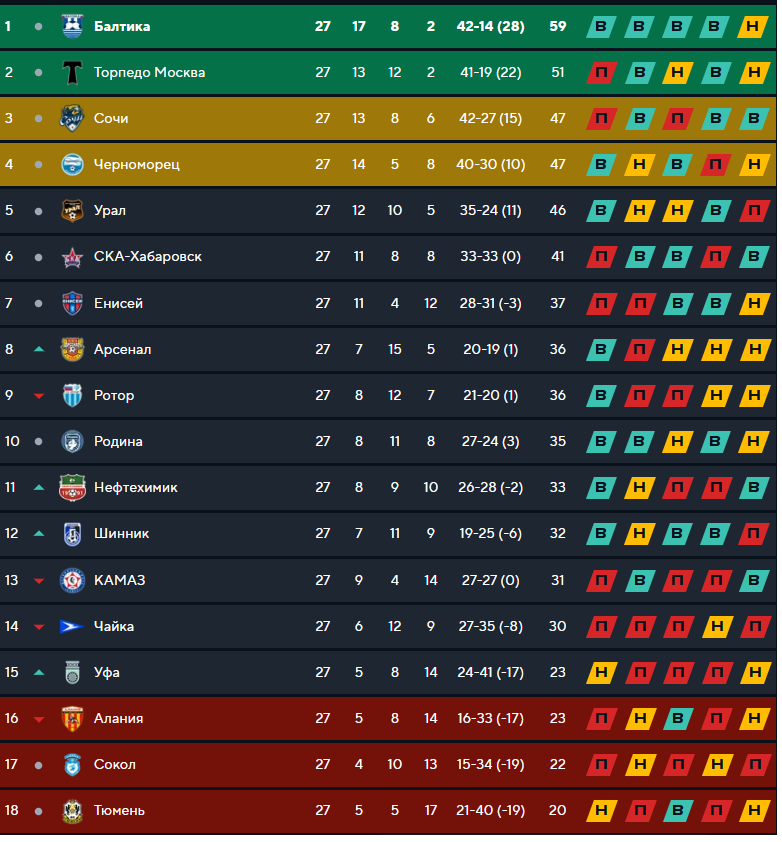
Task: Click the green up arrow beside Арсенал
Action: click(39, 349)
